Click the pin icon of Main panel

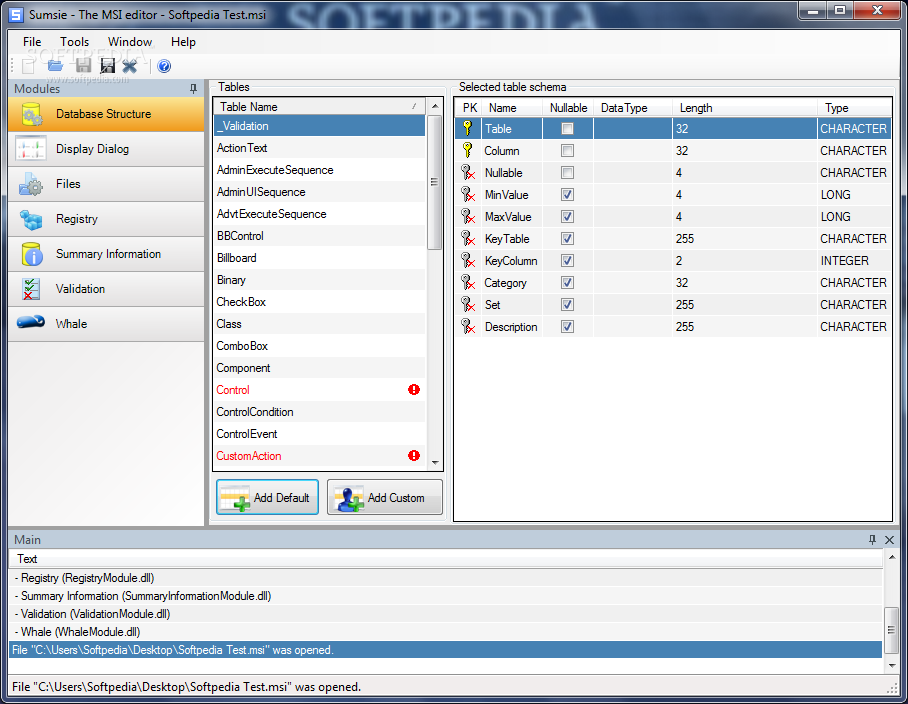tap(873, 540)
